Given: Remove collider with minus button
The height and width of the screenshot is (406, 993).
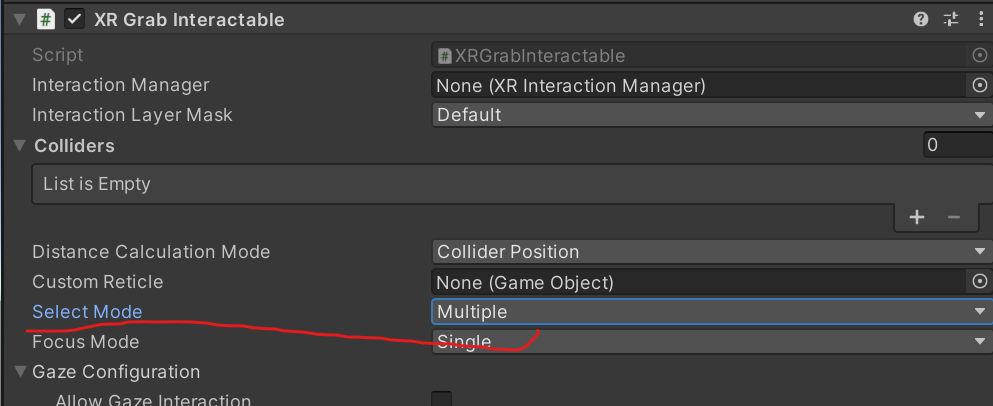Looking at the screenshot, I should (x=953, y=217).
